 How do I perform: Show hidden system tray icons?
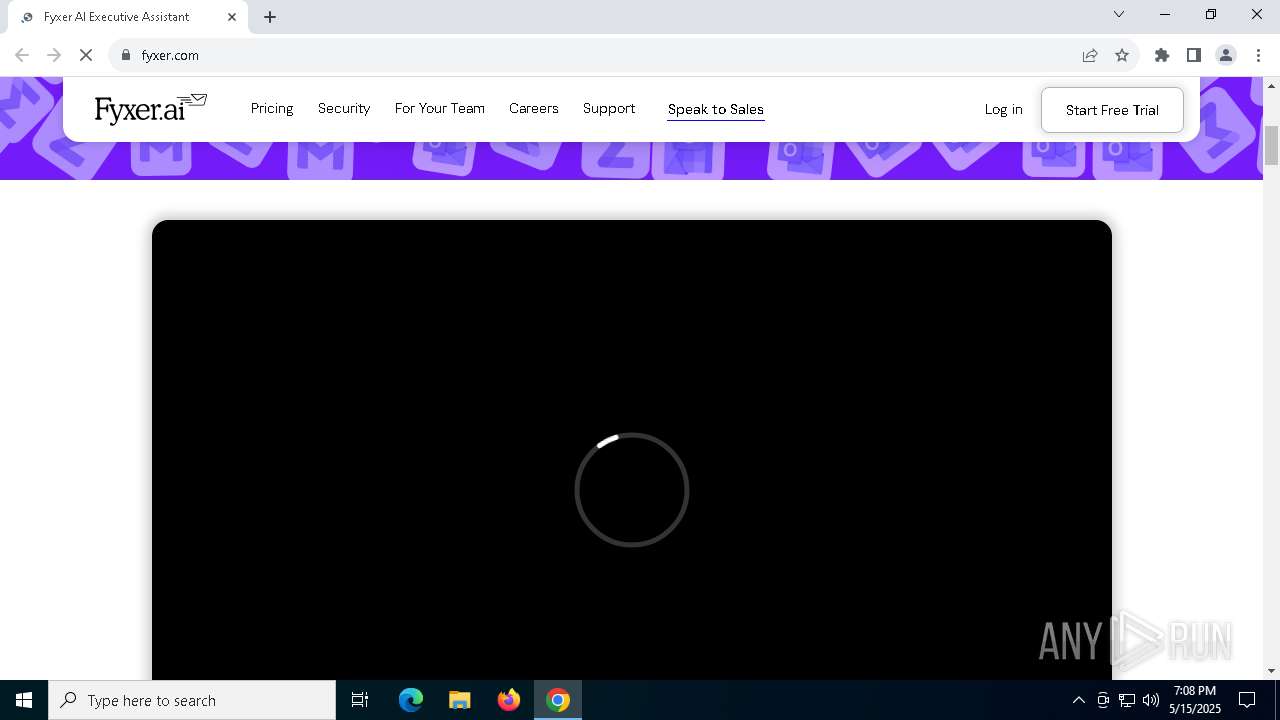coord(1079,700)
